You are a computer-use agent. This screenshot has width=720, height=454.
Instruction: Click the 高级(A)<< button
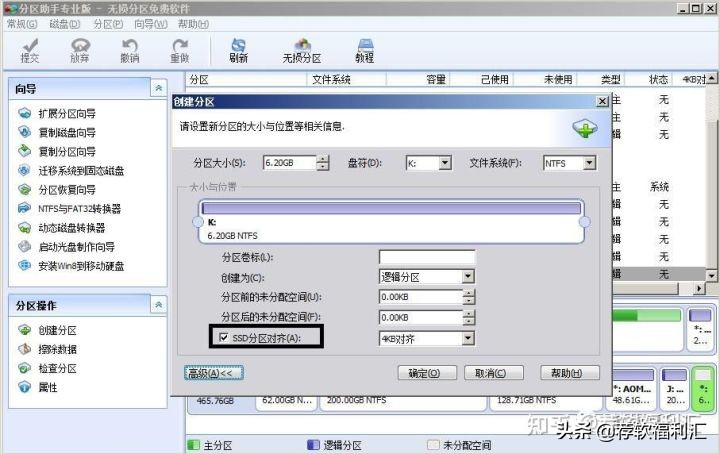click(x=214, y=373)
